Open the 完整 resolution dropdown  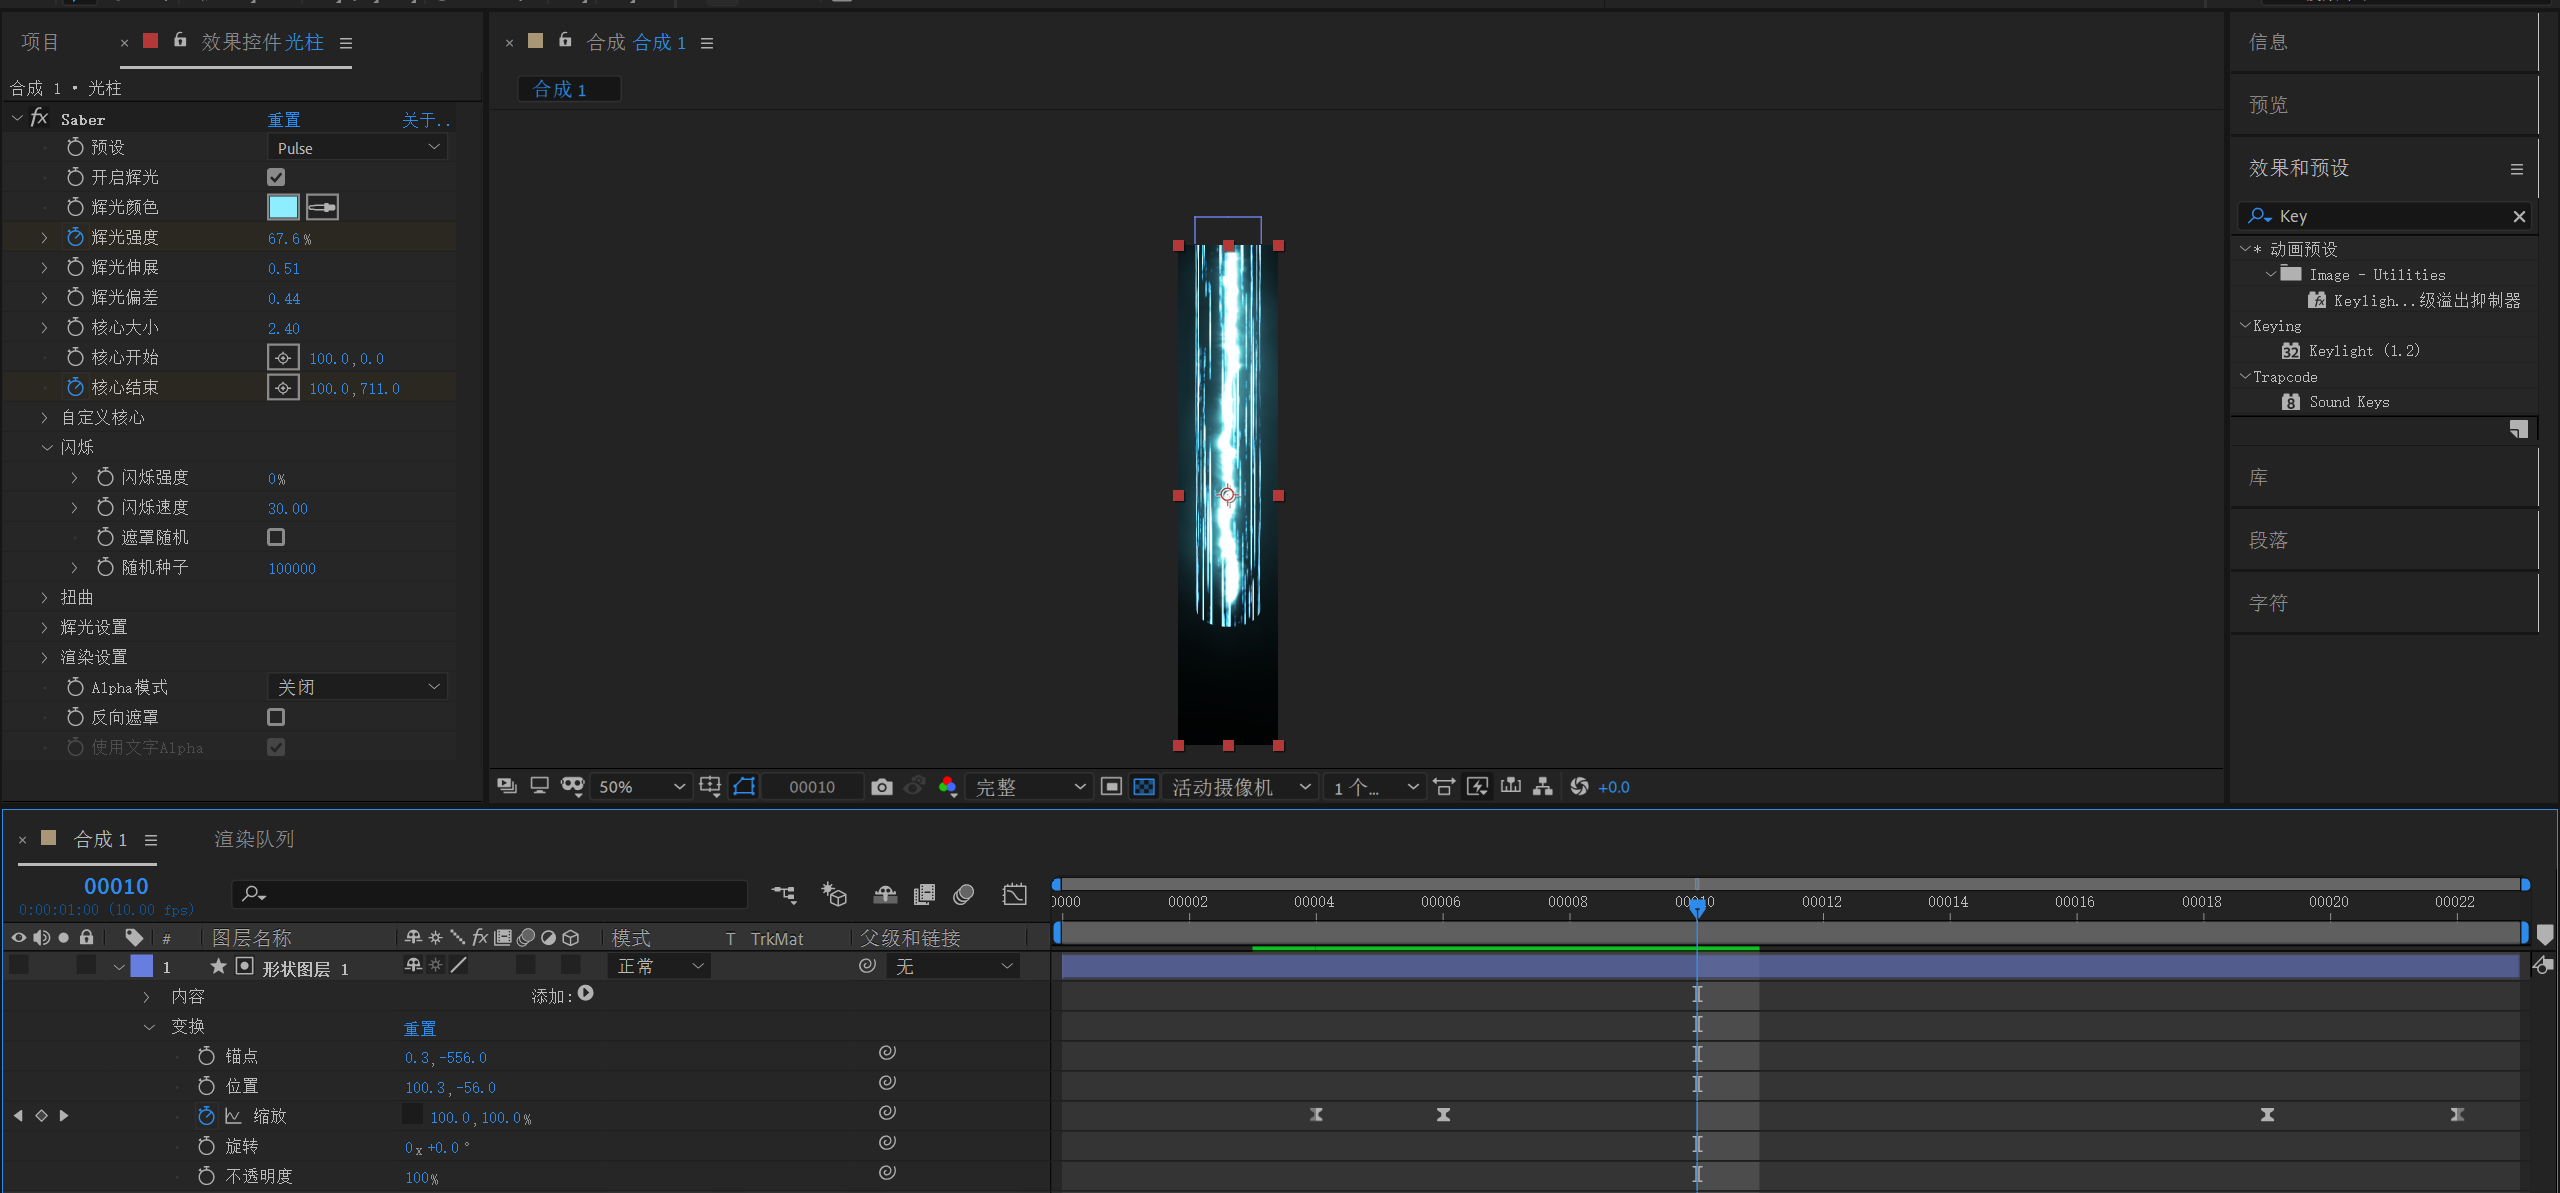point(1029,787)
